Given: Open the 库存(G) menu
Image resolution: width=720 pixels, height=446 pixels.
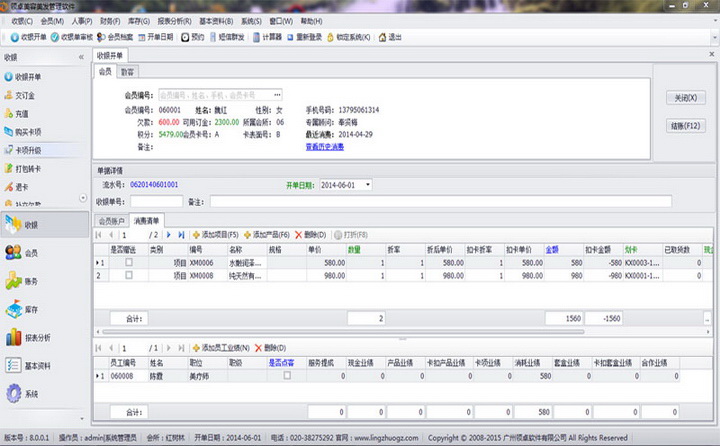Looking at the screenshot, I should coord(138,21).
